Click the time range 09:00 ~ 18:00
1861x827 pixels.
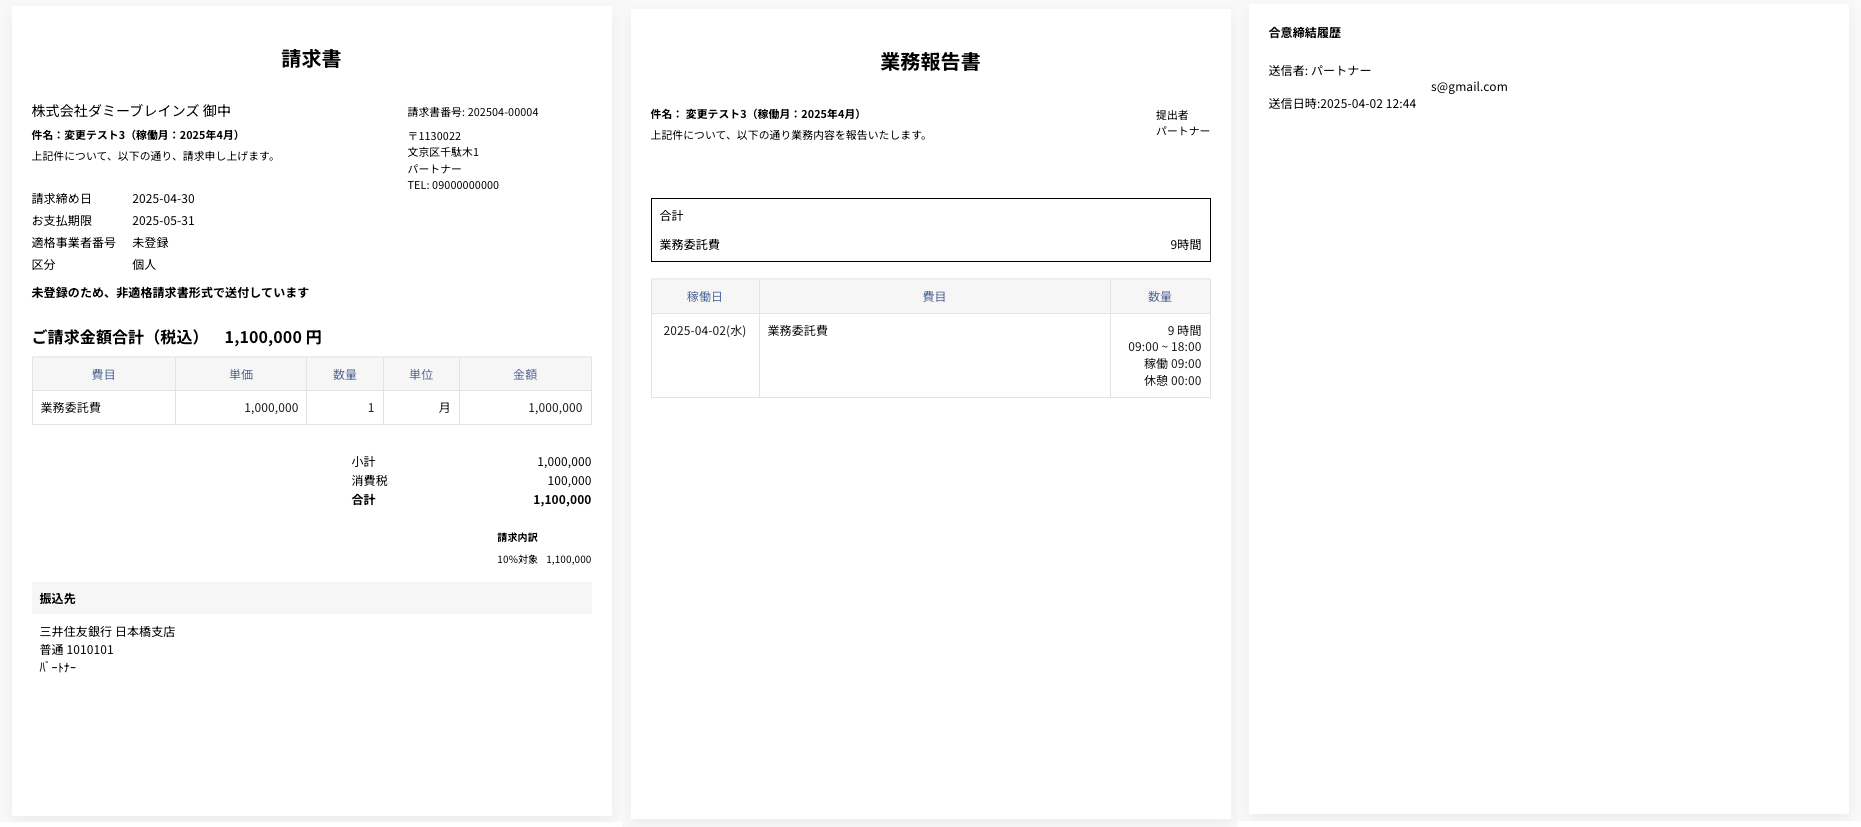click(x=1165, y=347)
